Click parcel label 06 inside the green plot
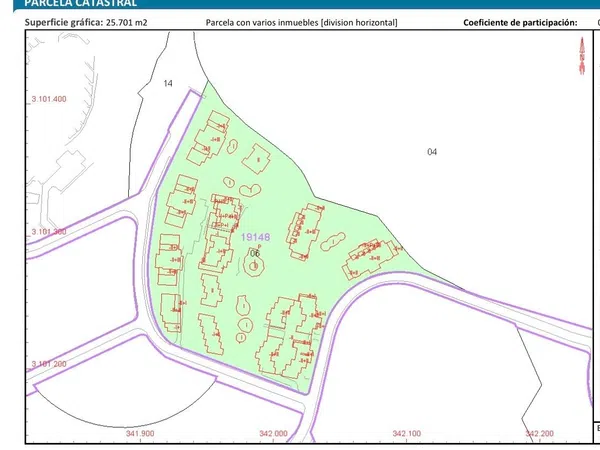This screenshot has height=450, width=600. [x=254, y=253]
